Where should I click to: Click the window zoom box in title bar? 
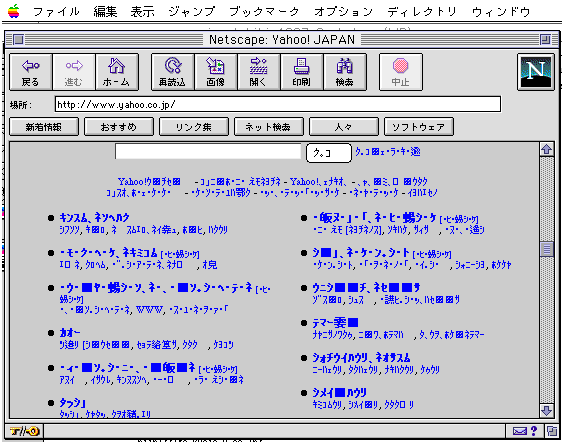[x=546, y=39]
